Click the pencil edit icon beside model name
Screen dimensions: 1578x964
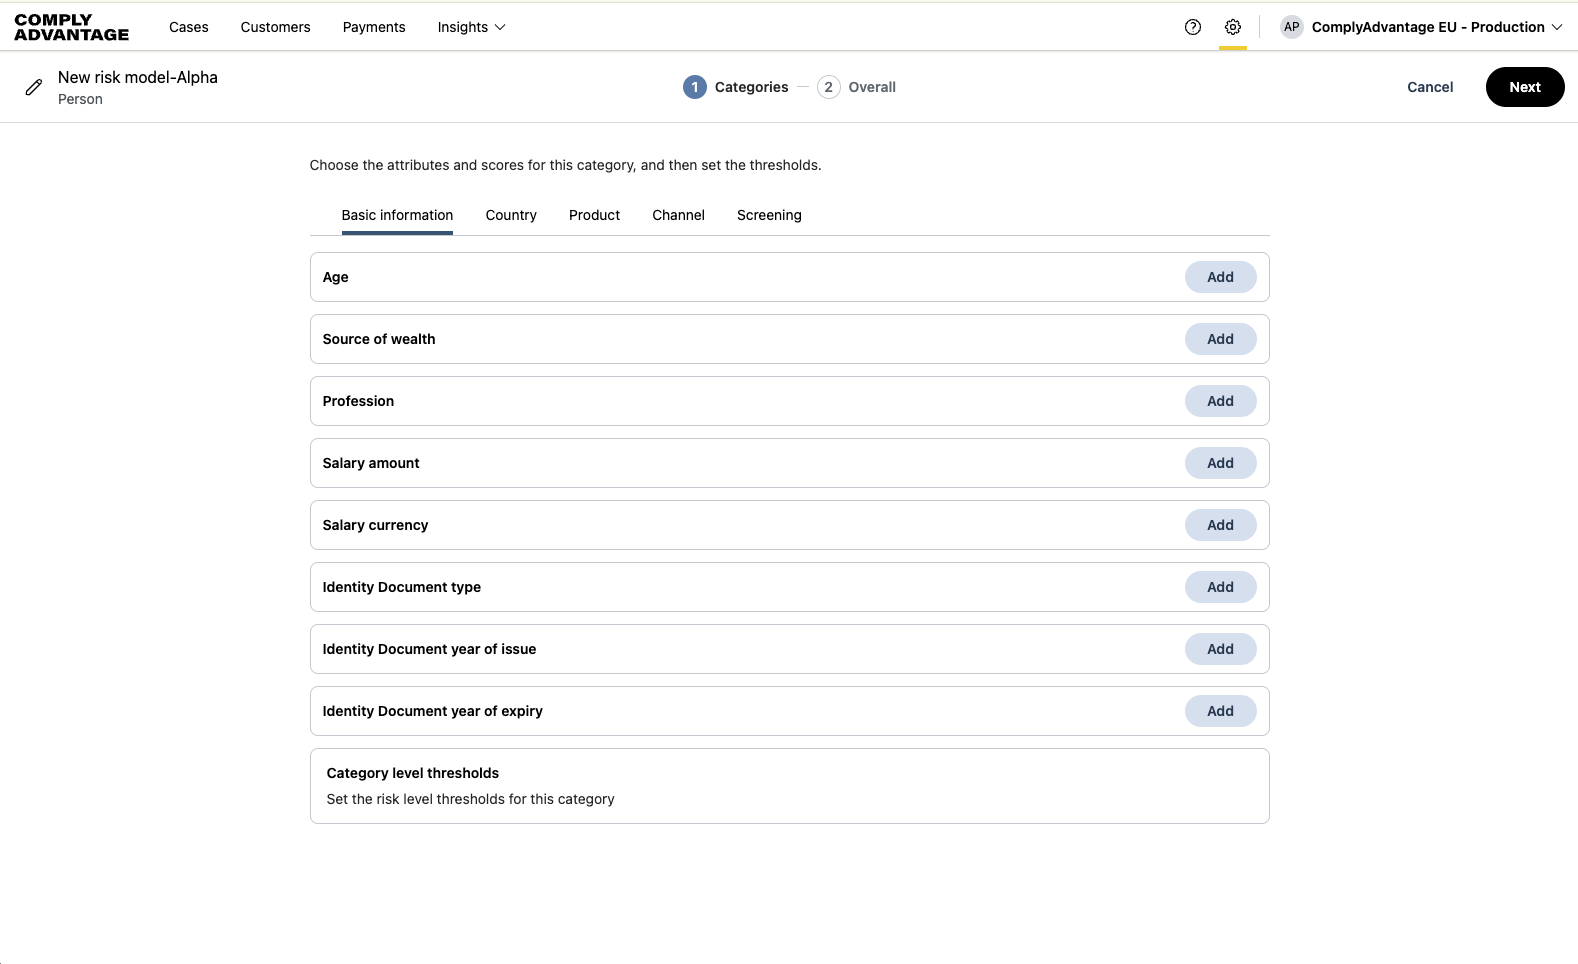pyautogui.click(x=34, y=87)
